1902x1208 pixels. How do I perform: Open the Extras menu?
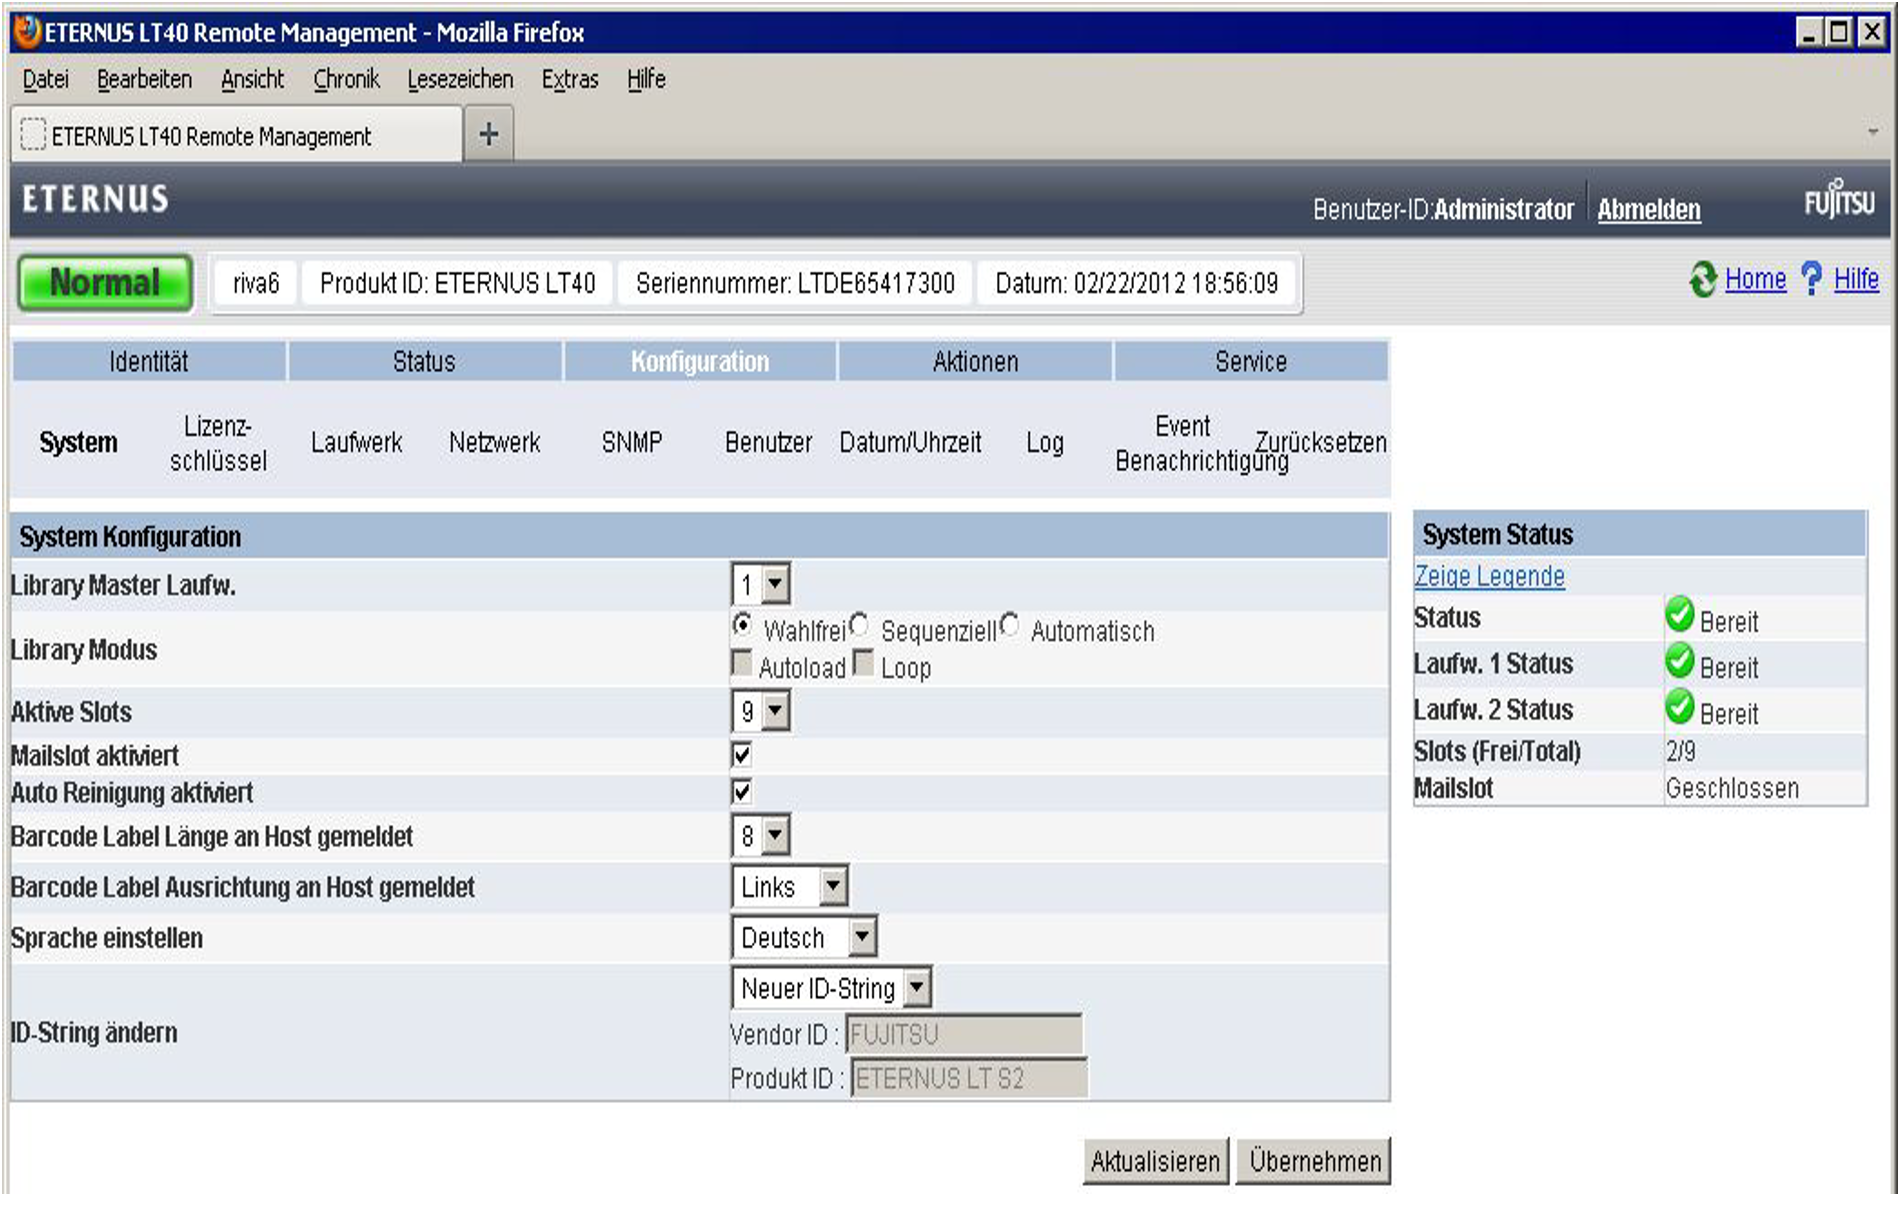coord(570,79)
